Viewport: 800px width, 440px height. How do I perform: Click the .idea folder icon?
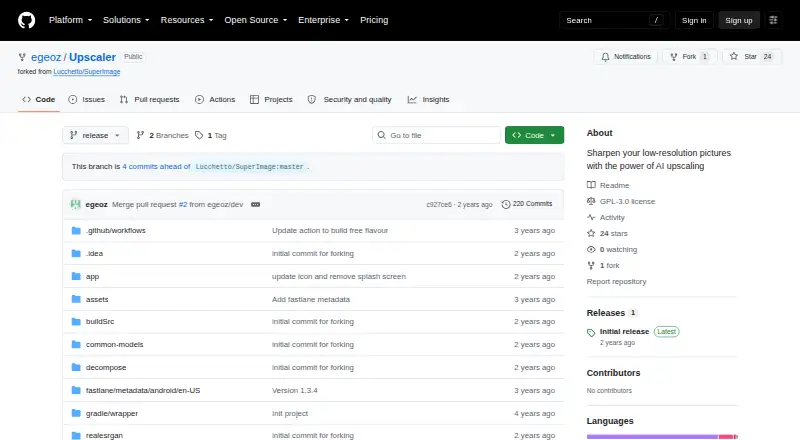point(76,253)
